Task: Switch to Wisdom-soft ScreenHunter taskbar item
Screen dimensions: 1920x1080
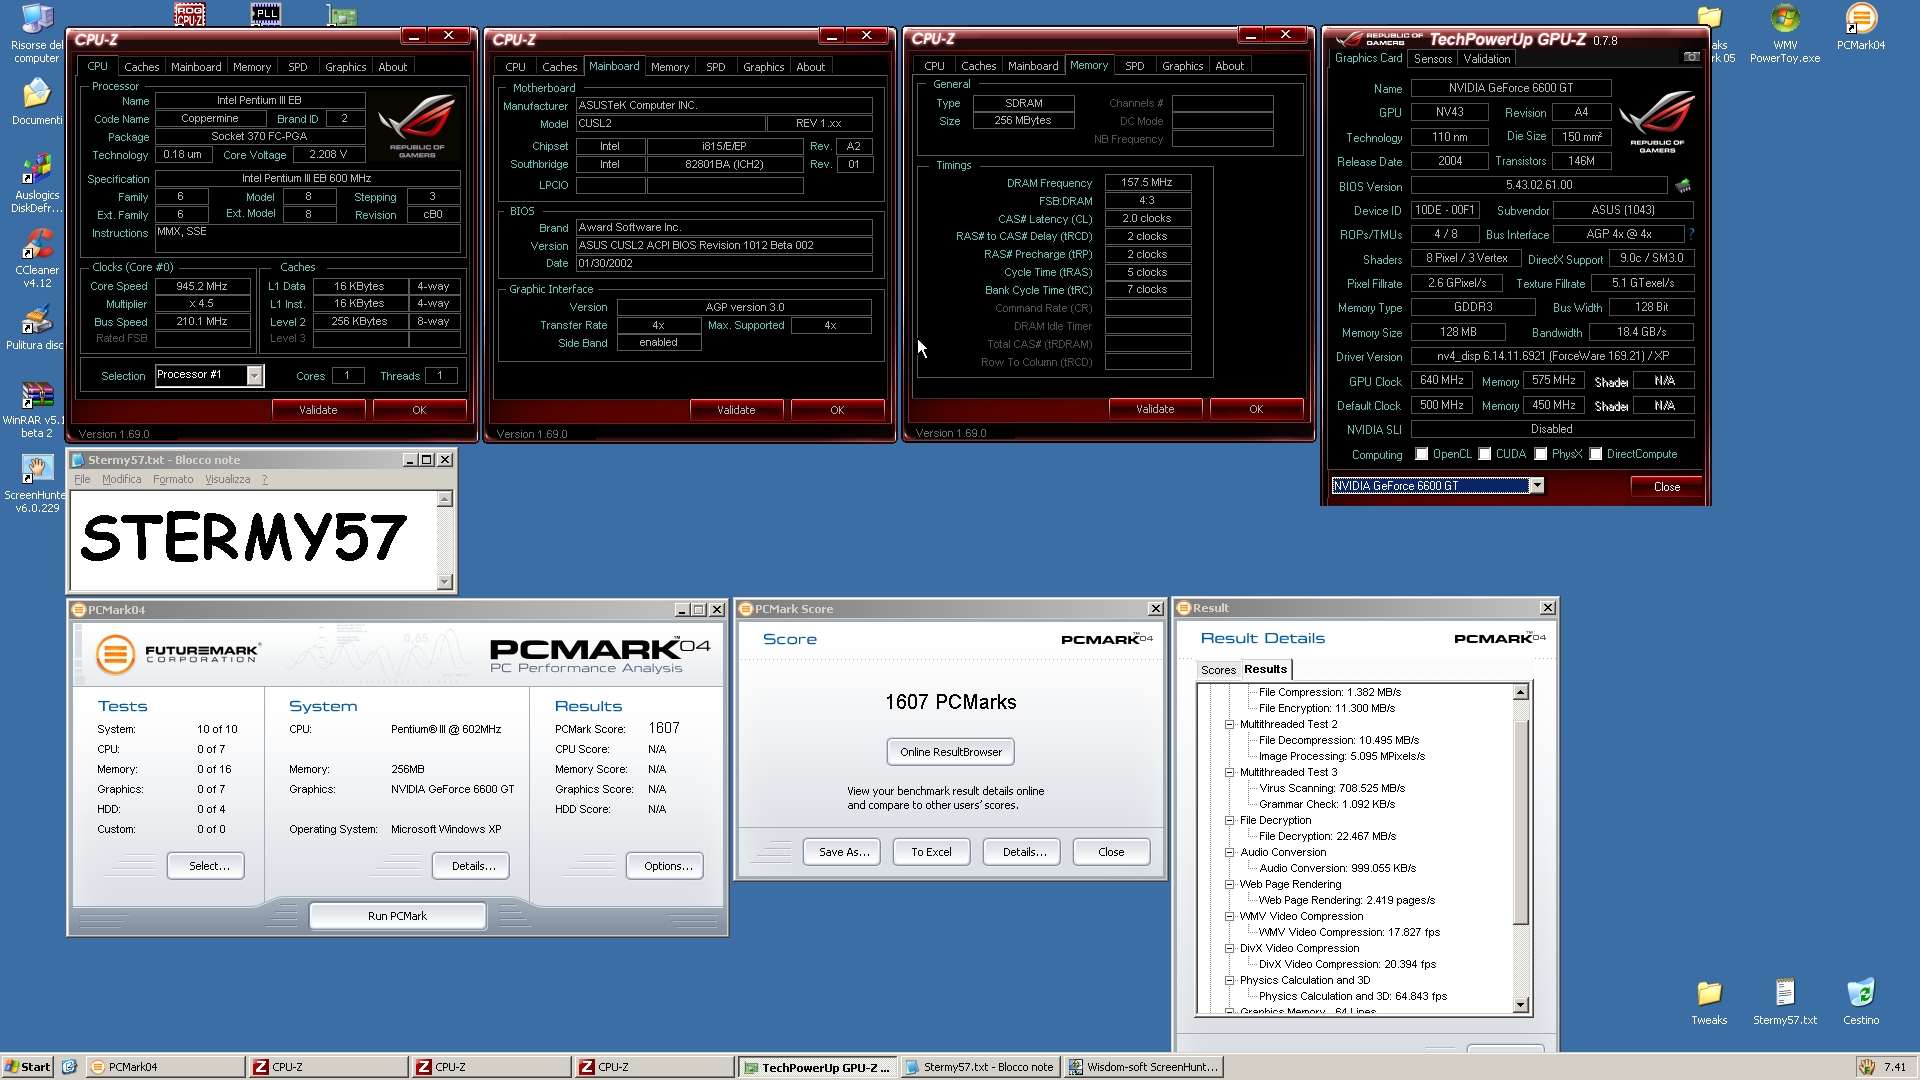Action: tap(1144, 1067)
